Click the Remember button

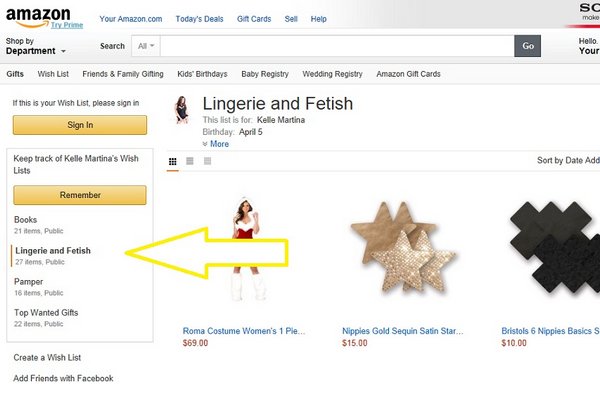click(x=80, y=195)
